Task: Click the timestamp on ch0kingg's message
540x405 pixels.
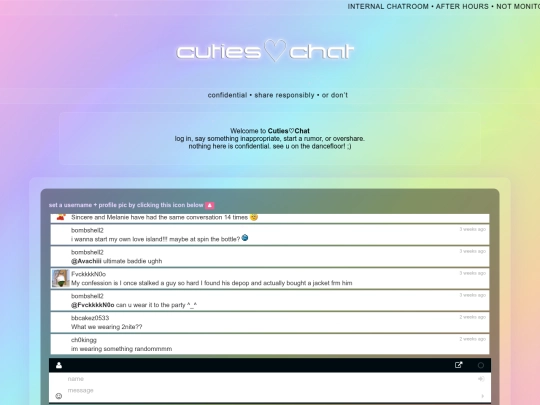Action: (x=472, y=339)
